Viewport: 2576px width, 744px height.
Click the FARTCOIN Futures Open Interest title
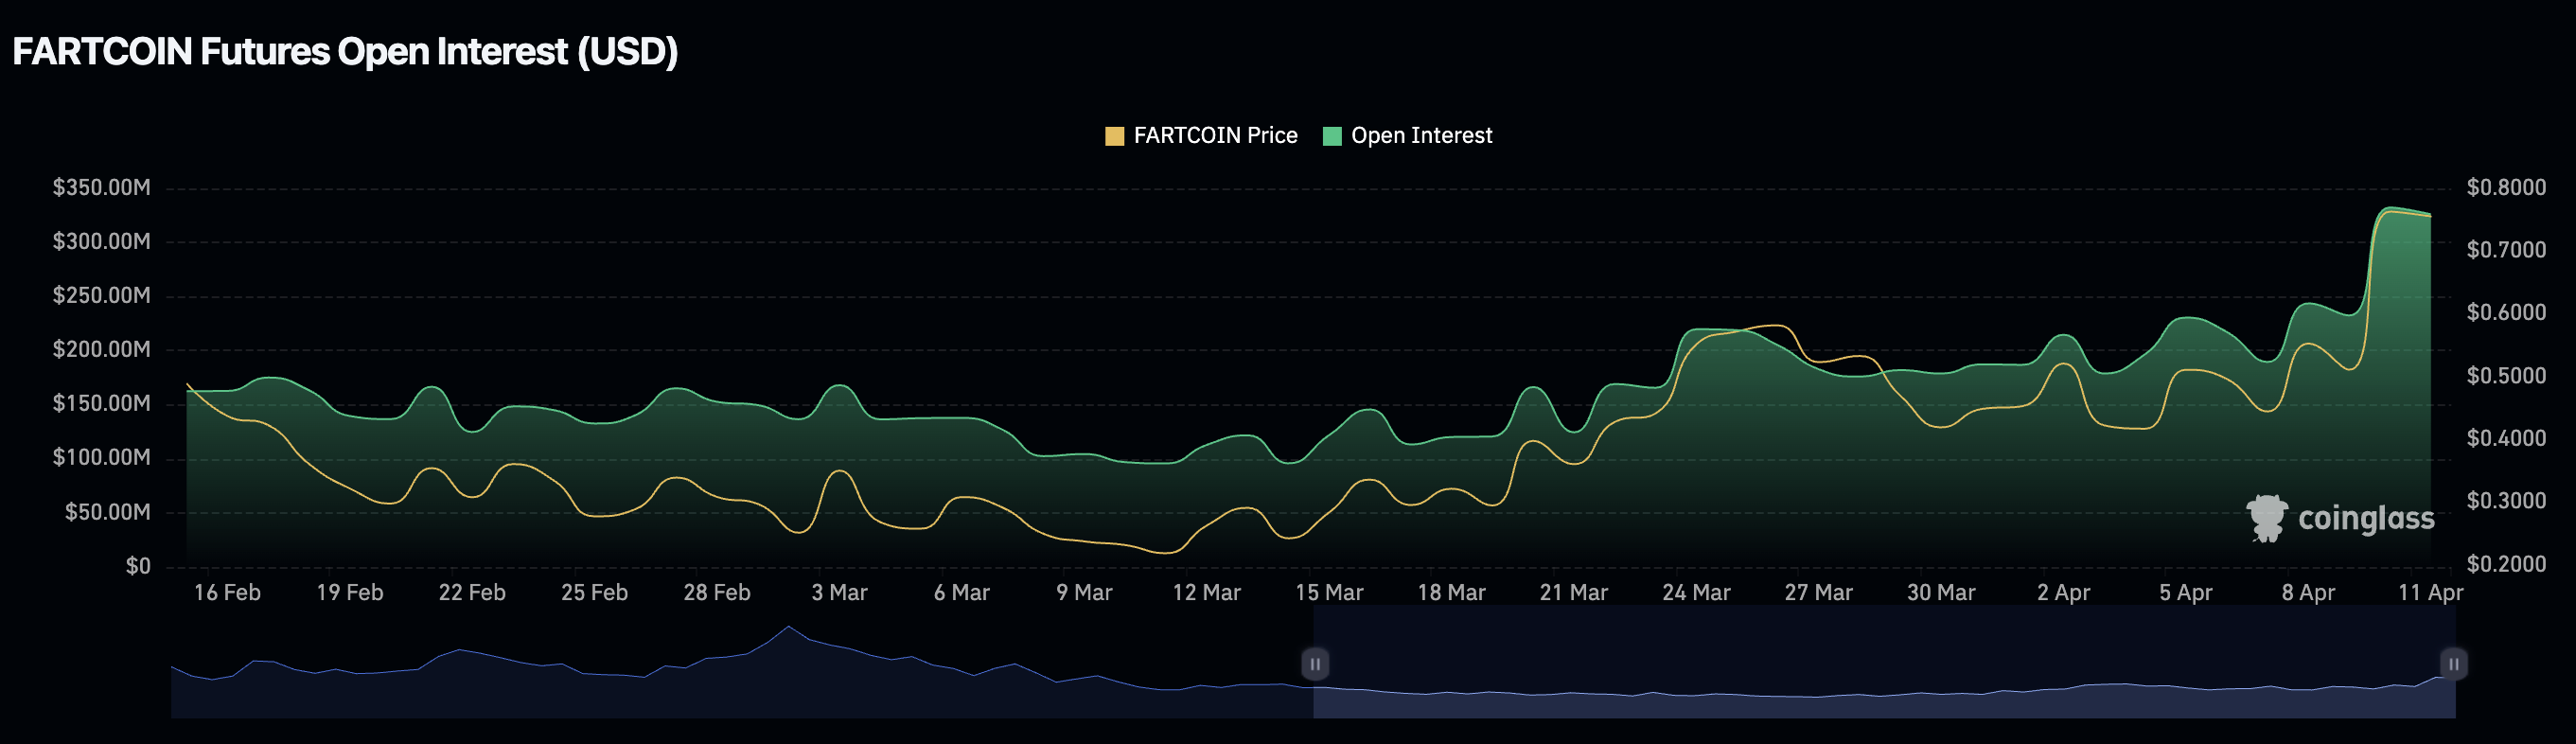(x=345, y=52)
